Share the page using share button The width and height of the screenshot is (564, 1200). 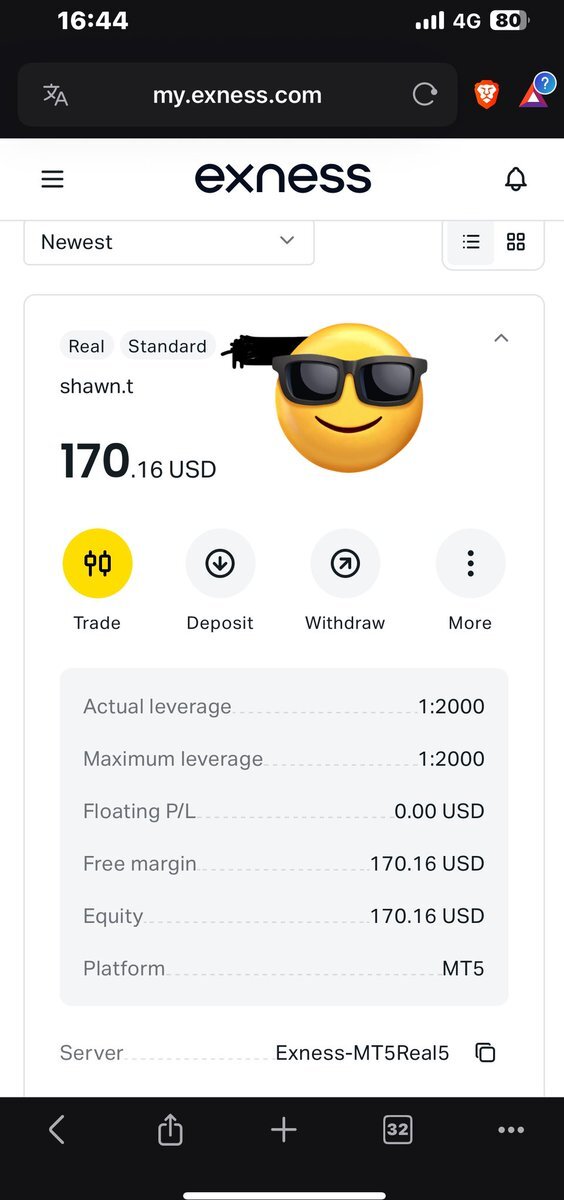(x=170, y=1130)
